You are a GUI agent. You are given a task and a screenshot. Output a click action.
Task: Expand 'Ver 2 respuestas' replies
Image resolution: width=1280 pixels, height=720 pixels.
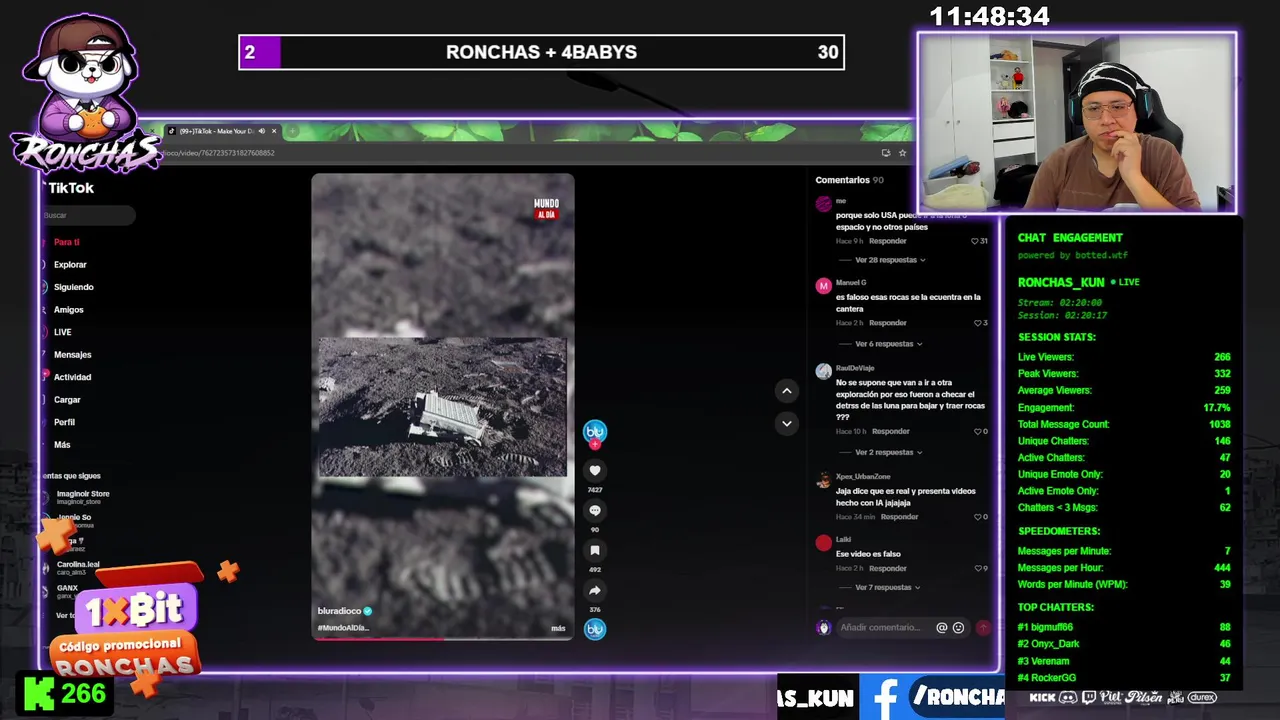tap(888, 452)
